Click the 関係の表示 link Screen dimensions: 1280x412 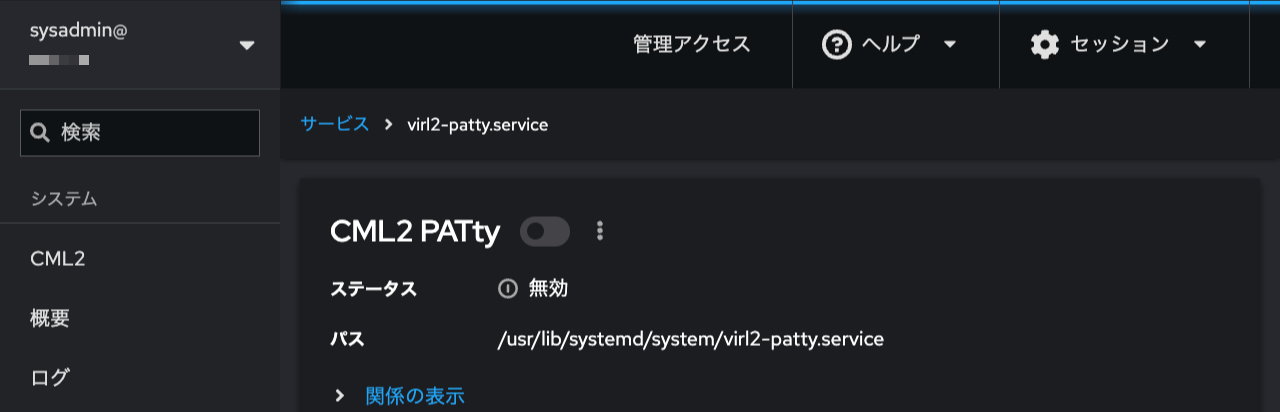coord(415,396)
